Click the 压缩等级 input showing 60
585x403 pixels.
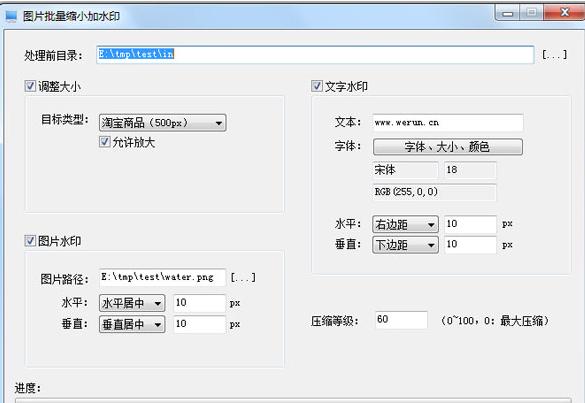tap(401, 320)
